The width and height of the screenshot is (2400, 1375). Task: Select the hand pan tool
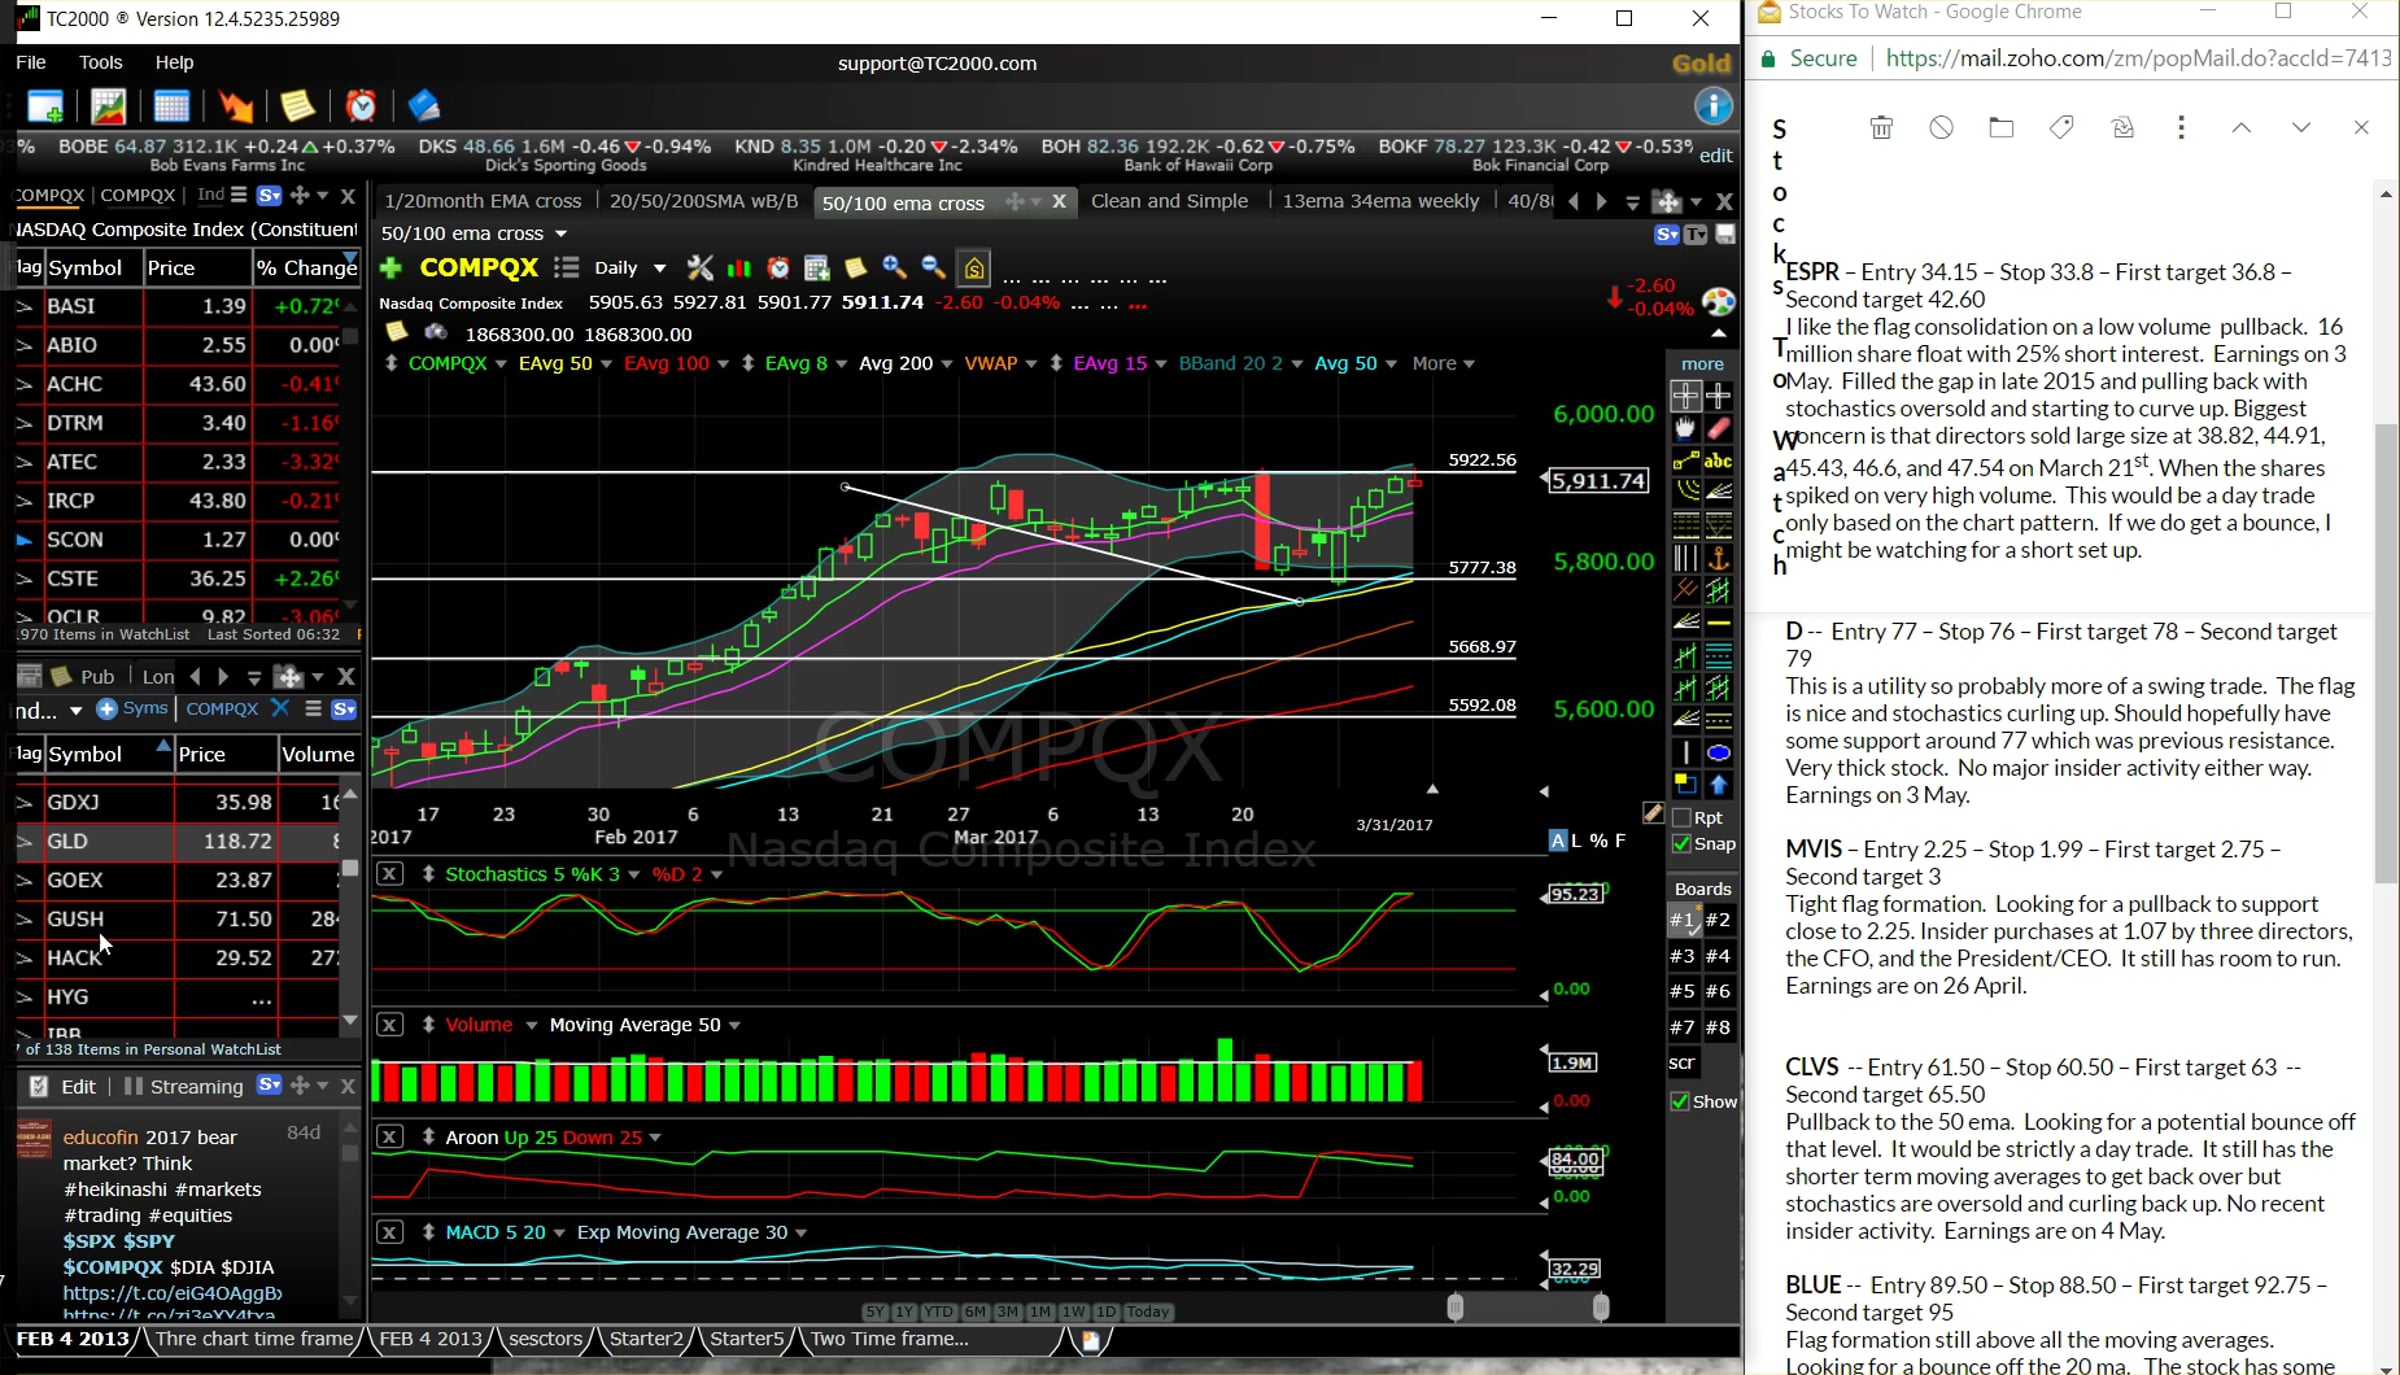coord(1686,429)
